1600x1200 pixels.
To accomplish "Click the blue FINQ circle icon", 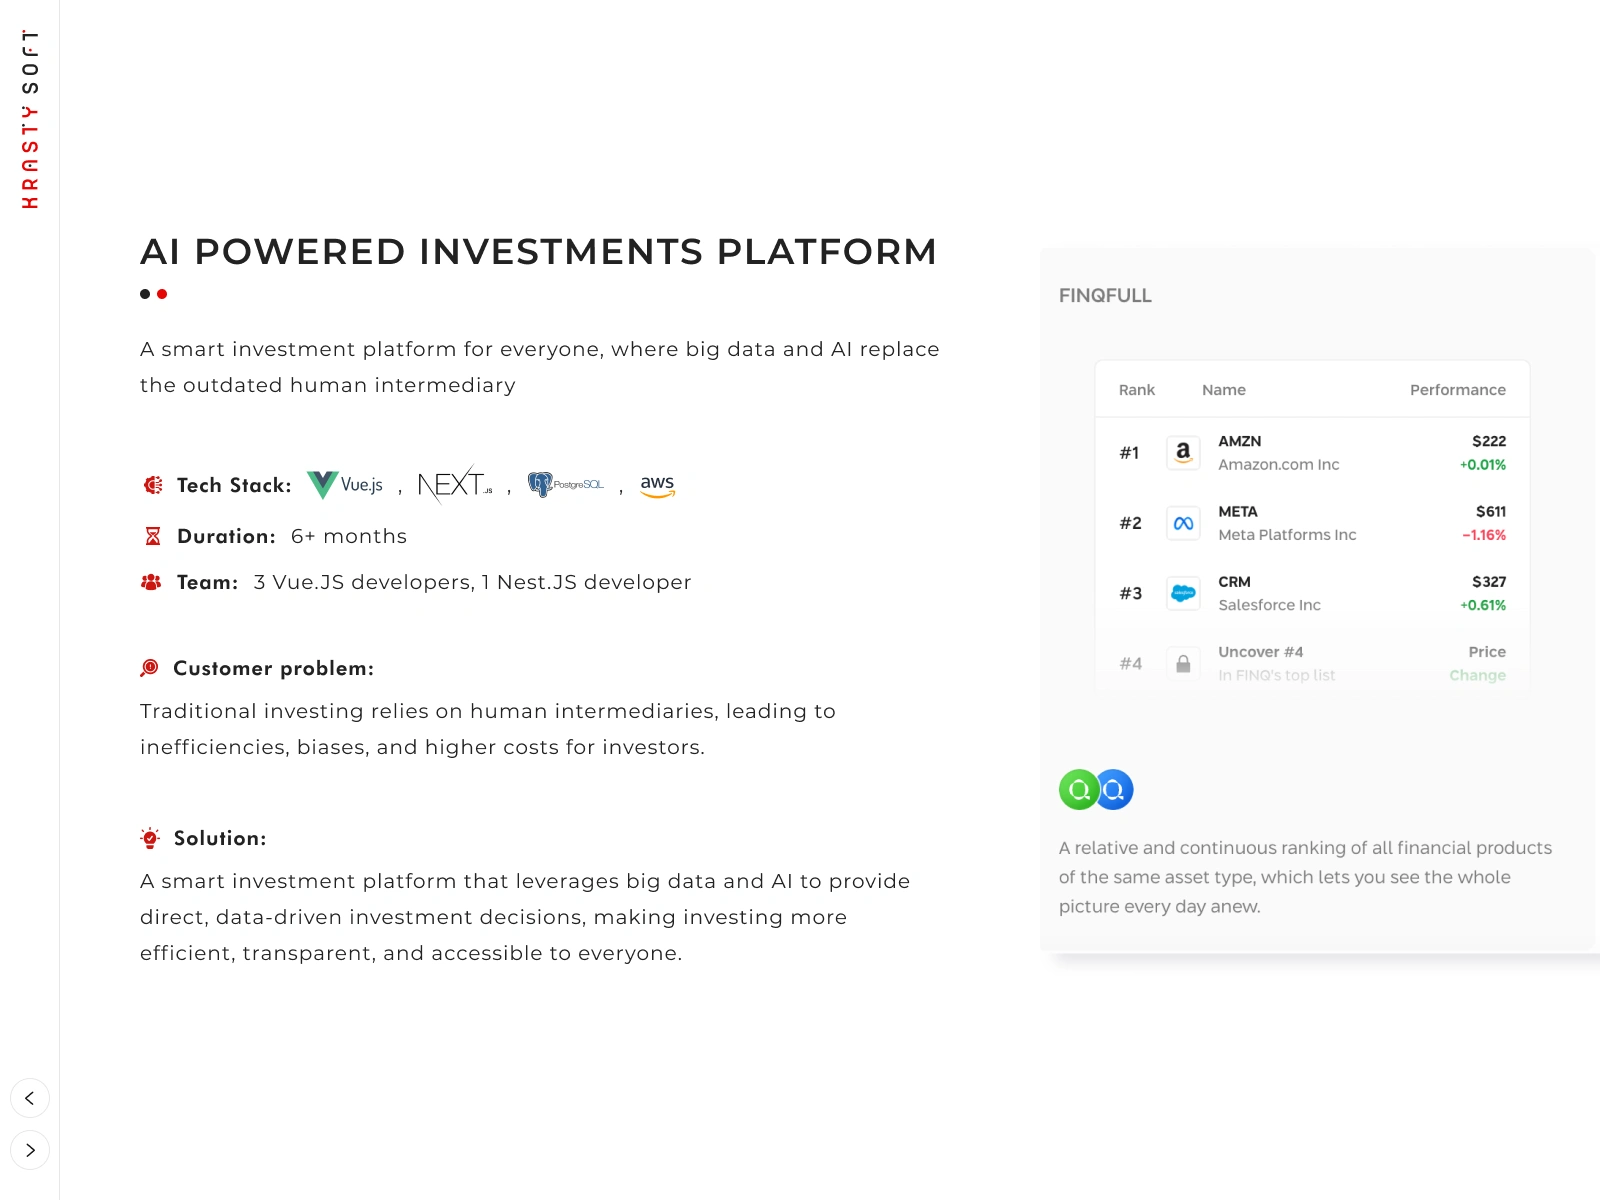I will [x=1114, y=790].
